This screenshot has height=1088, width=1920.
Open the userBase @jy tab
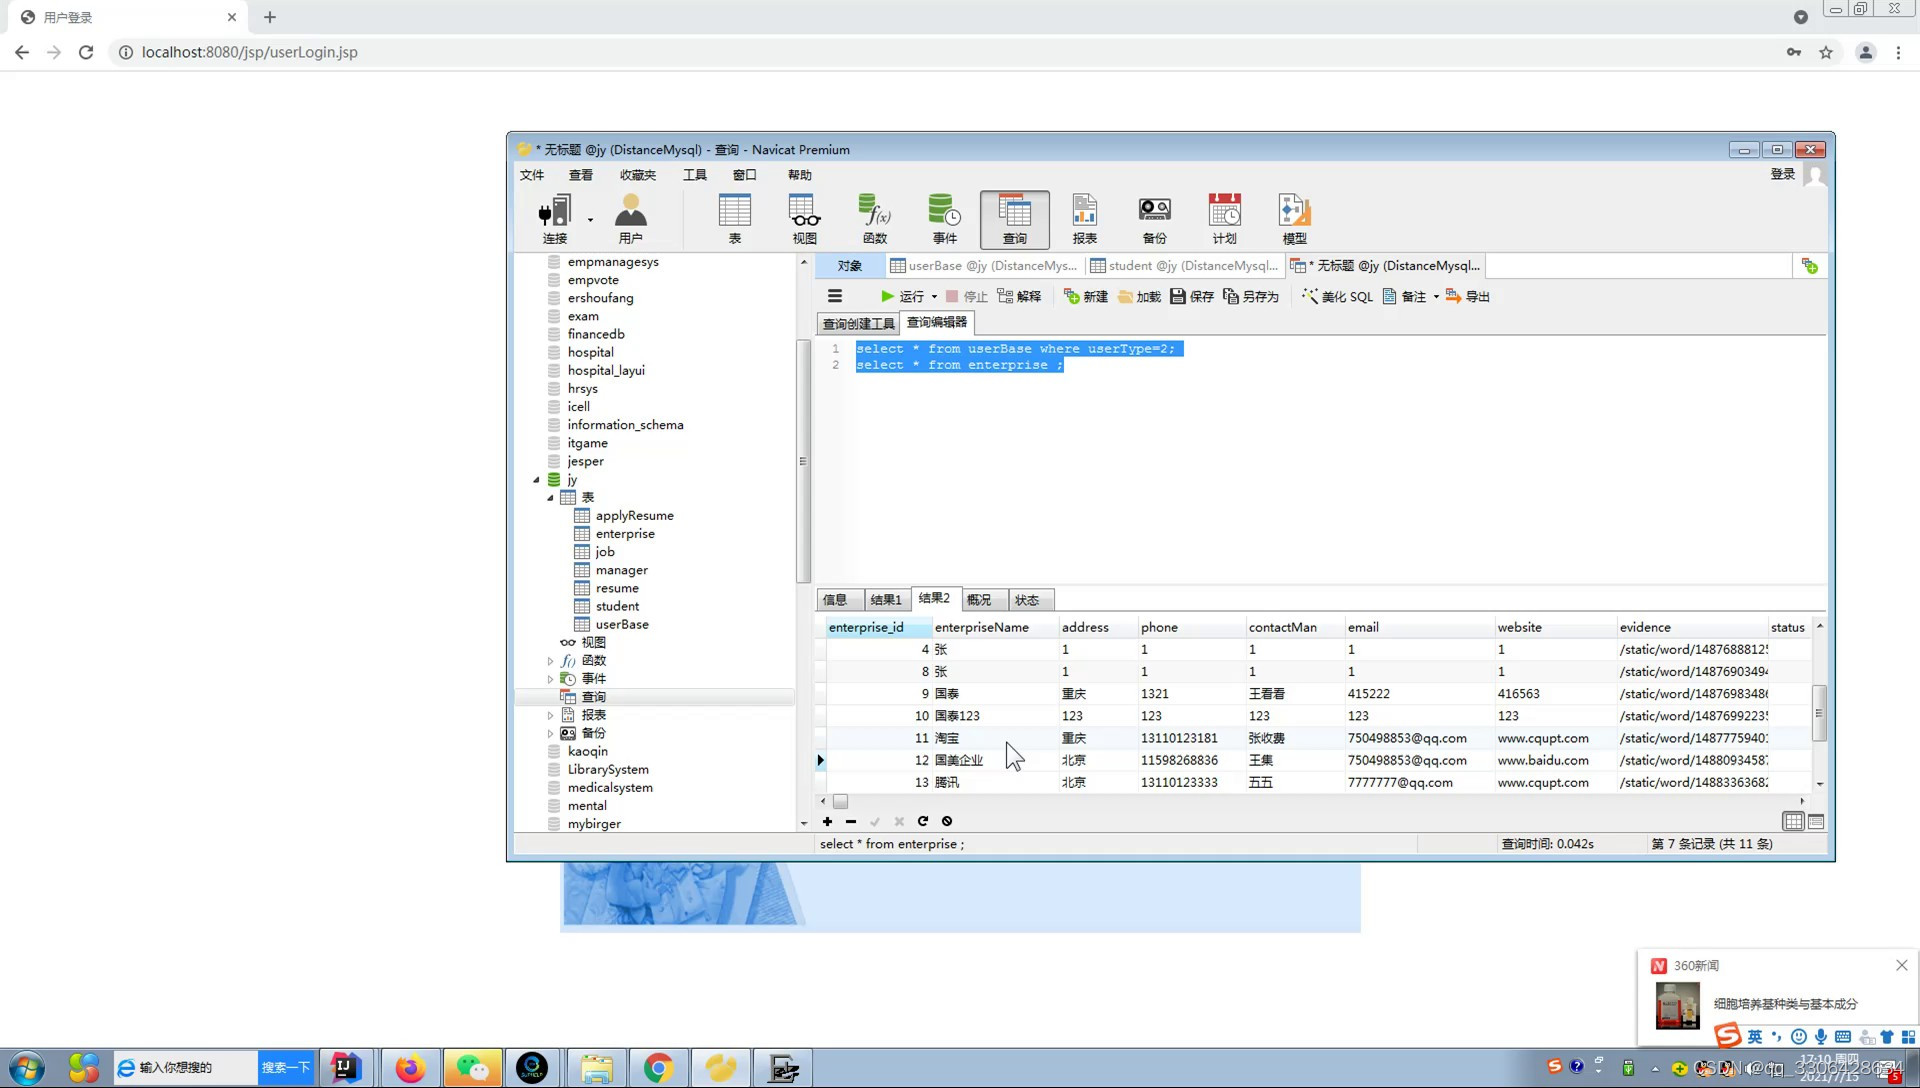[984, 265]
